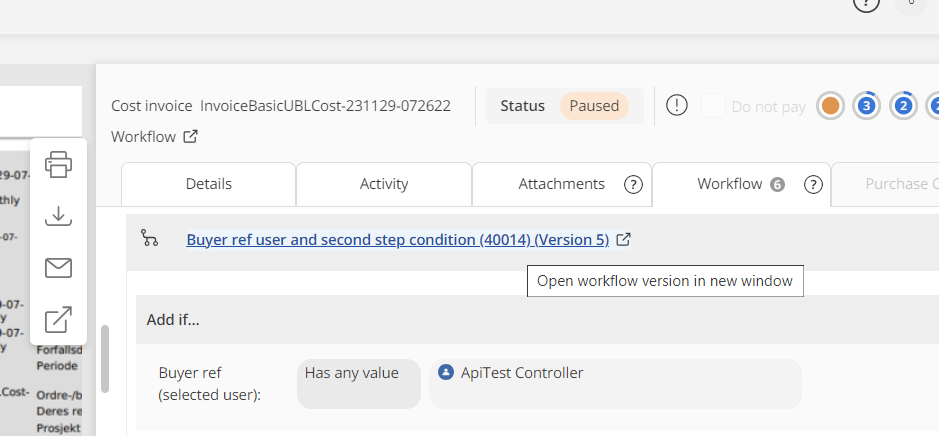
Task: Click help icon beside Attachments tab
Action: coord(633,184)
